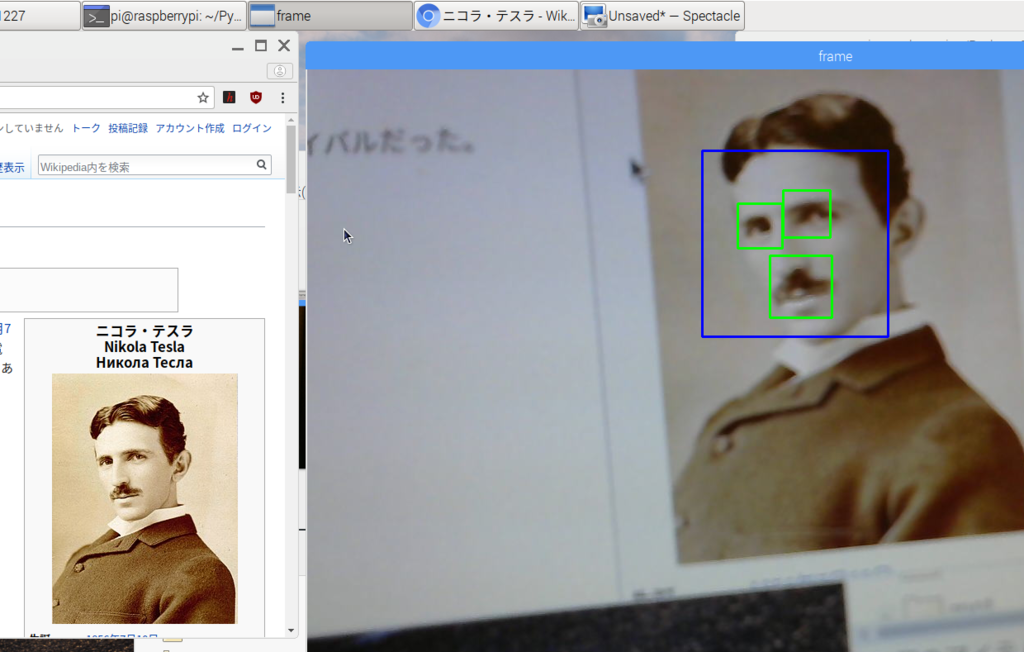Viewport: 1024px width, 652px height.
Task: Click the taskbar item ending in 227
Action: 40,16
